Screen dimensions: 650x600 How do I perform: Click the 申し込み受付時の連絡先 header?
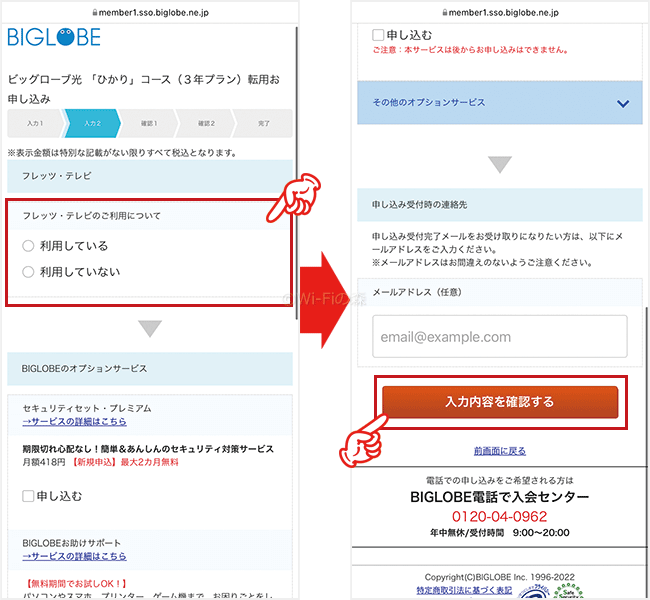[500, 204]
